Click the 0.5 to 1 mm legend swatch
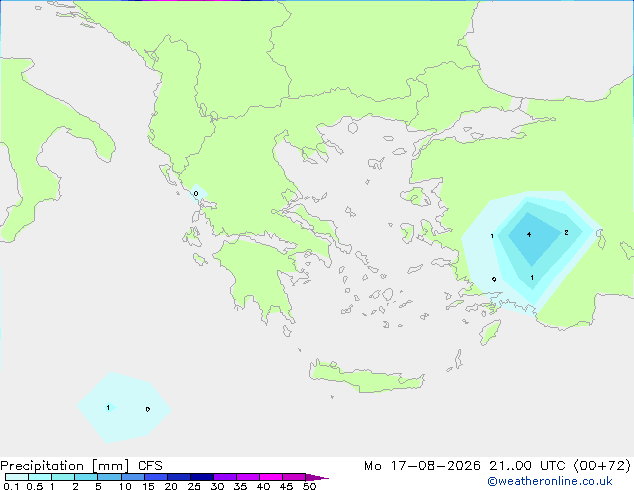This screenshot has height=490, width=634. (40, 477)
